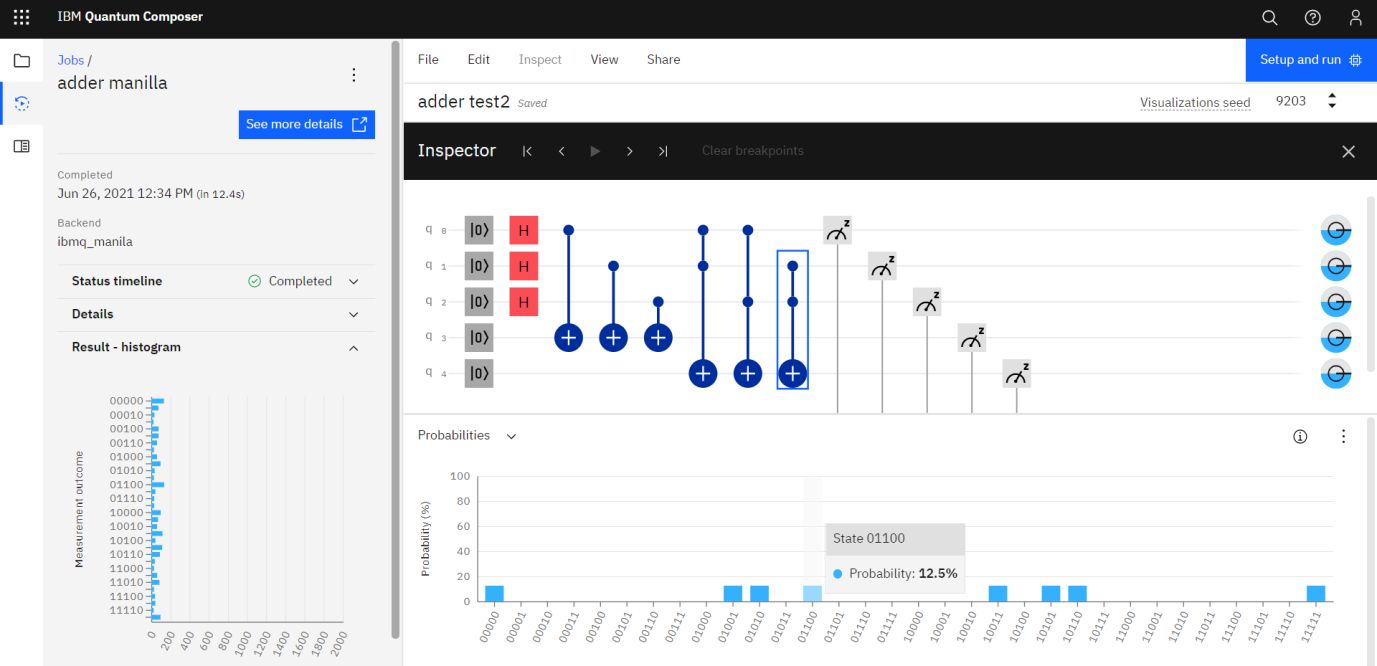
Task: Click the Visualizations seed label
Action: click(1195, 102)
